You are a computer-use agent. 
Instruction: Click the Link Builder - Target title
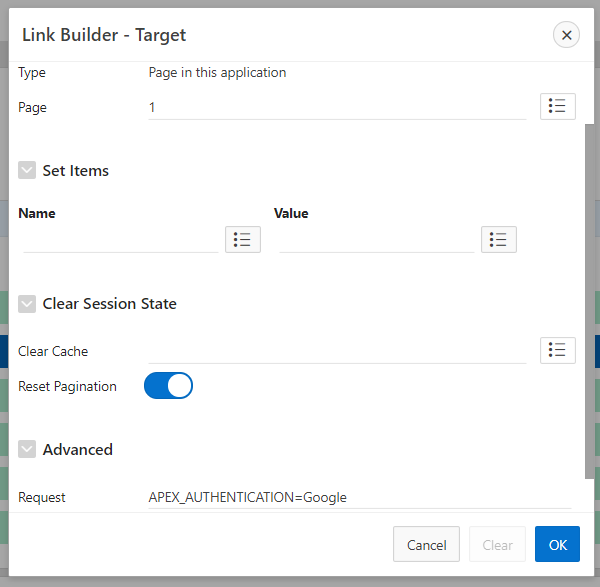pos(104,35)
